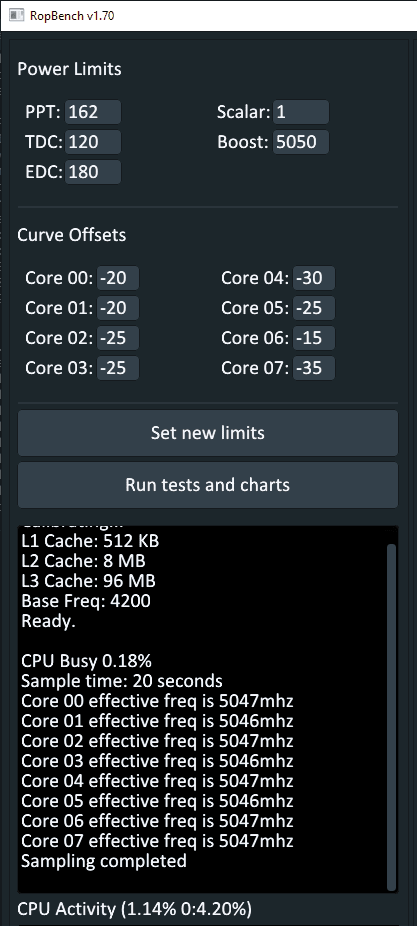Viewport: 417px width, 926px height.
Task: Click the Sampling completed log line
Action: click(104, 861)
